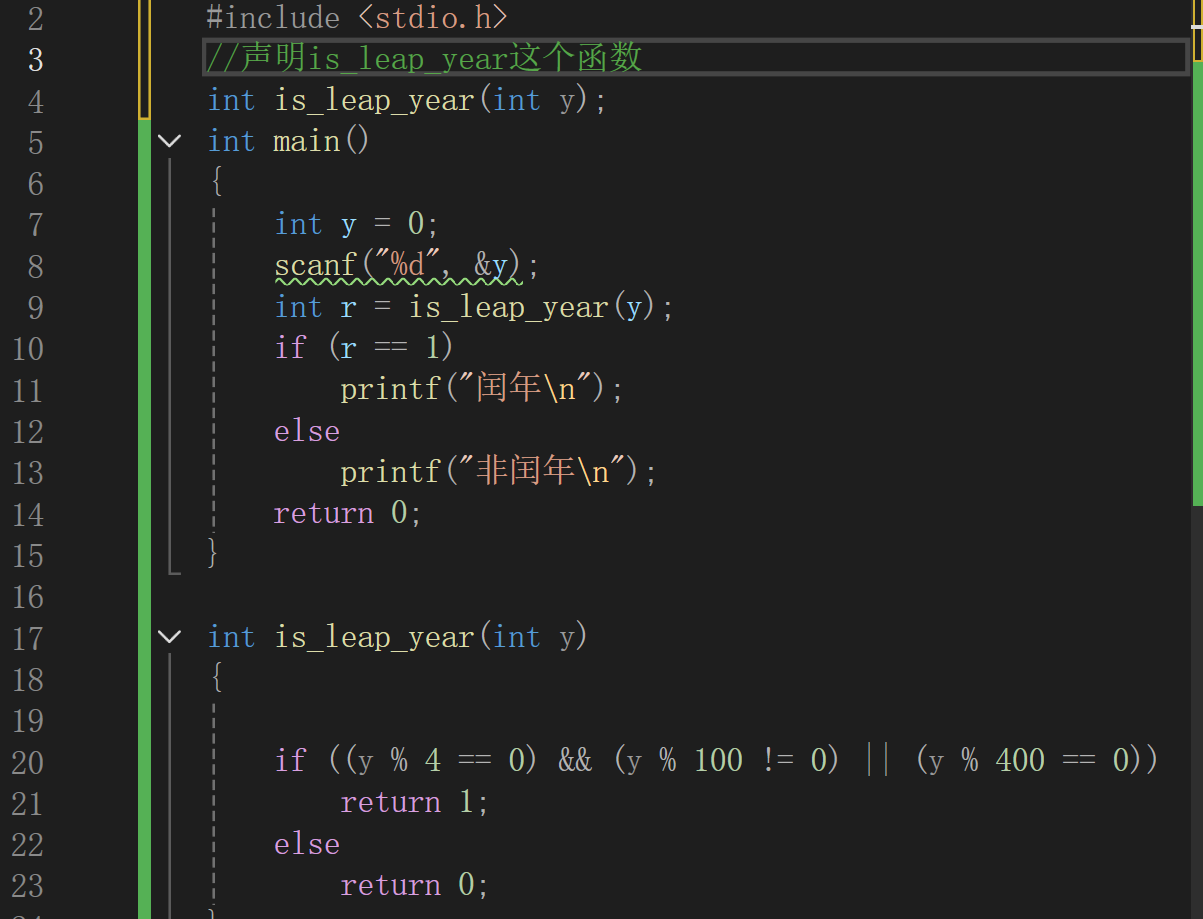This screenshot has width=1203, height=919.
Task: Click line number 12 in the gutter
Action: tap(28, 432)
